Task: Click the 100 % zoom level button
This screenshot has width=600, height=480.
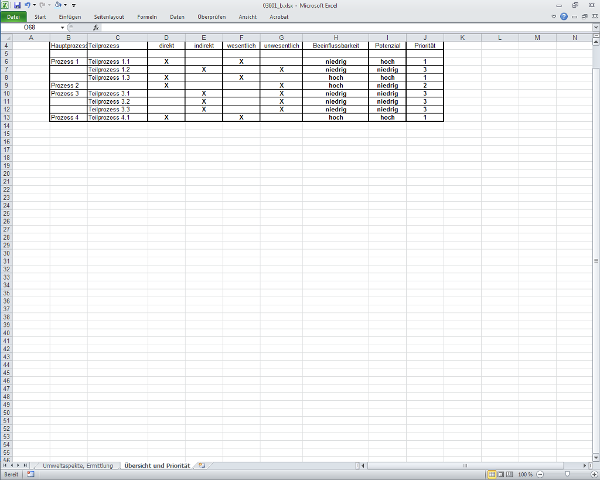Action: point(525,474)
